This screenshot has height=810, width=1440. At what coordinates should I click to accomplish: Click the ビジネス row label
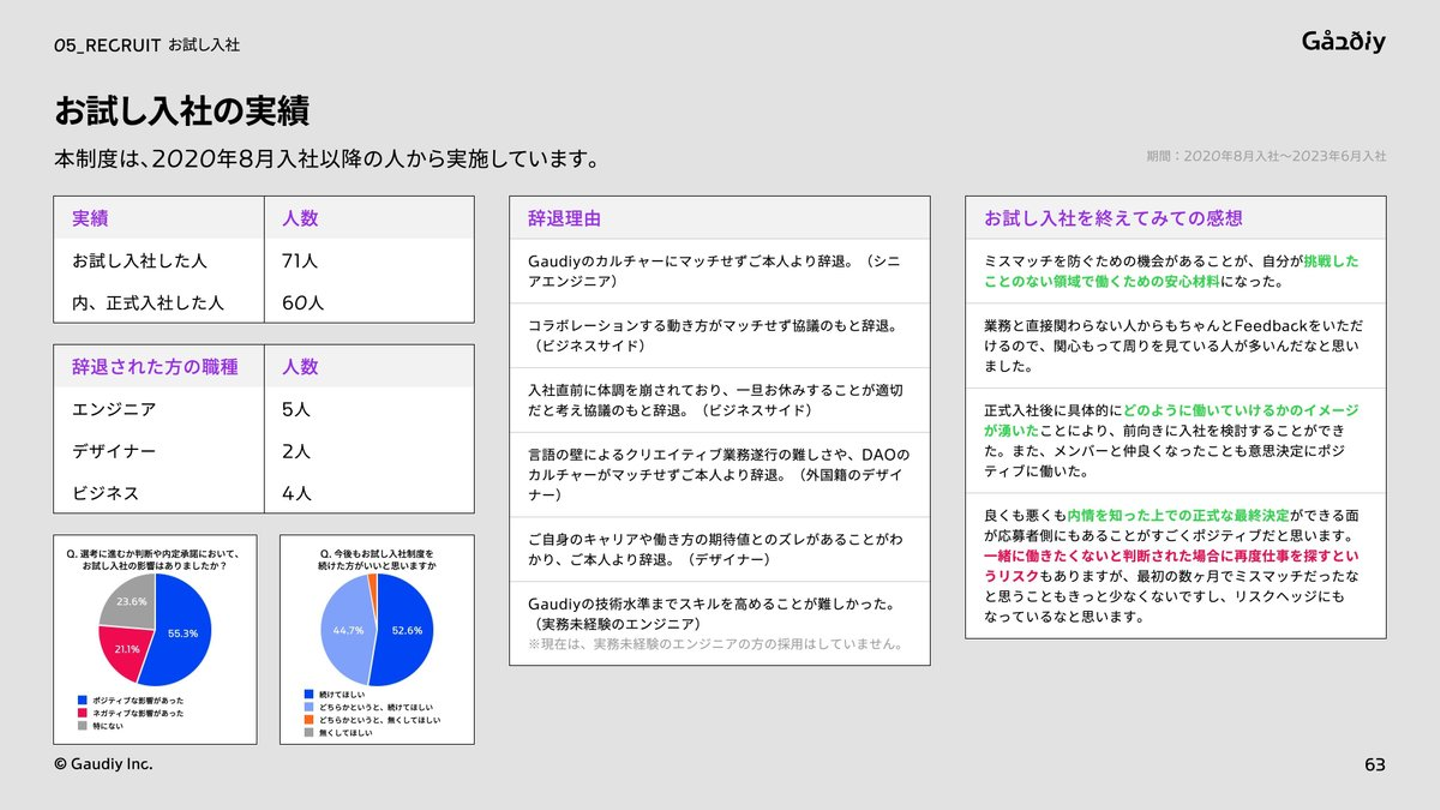tap(105, 493)
